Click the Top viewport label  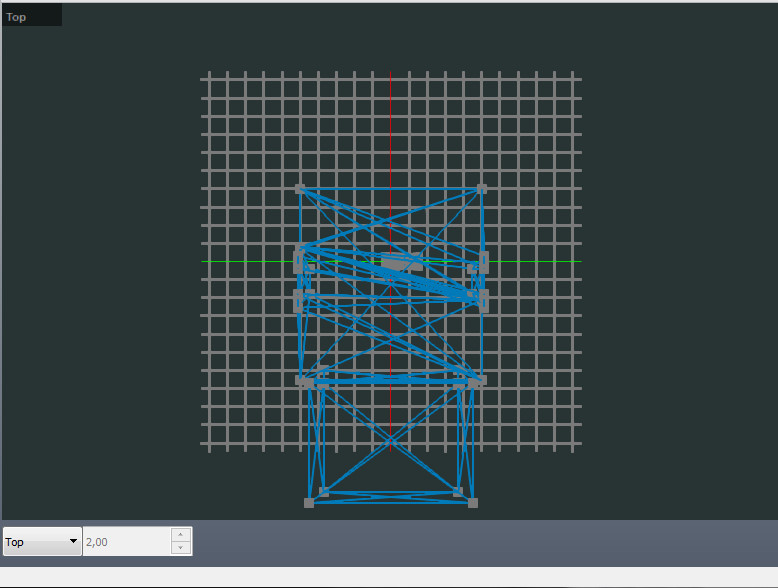[16, 17]
